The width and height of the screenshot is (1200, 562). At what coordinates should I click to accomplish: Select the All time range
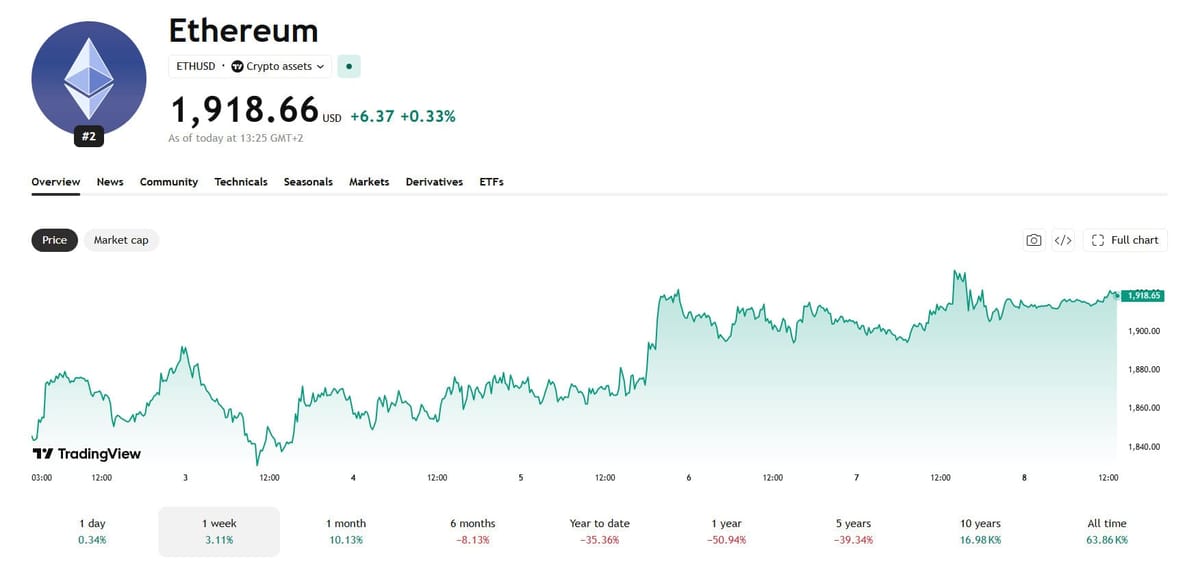point(1107,531)
